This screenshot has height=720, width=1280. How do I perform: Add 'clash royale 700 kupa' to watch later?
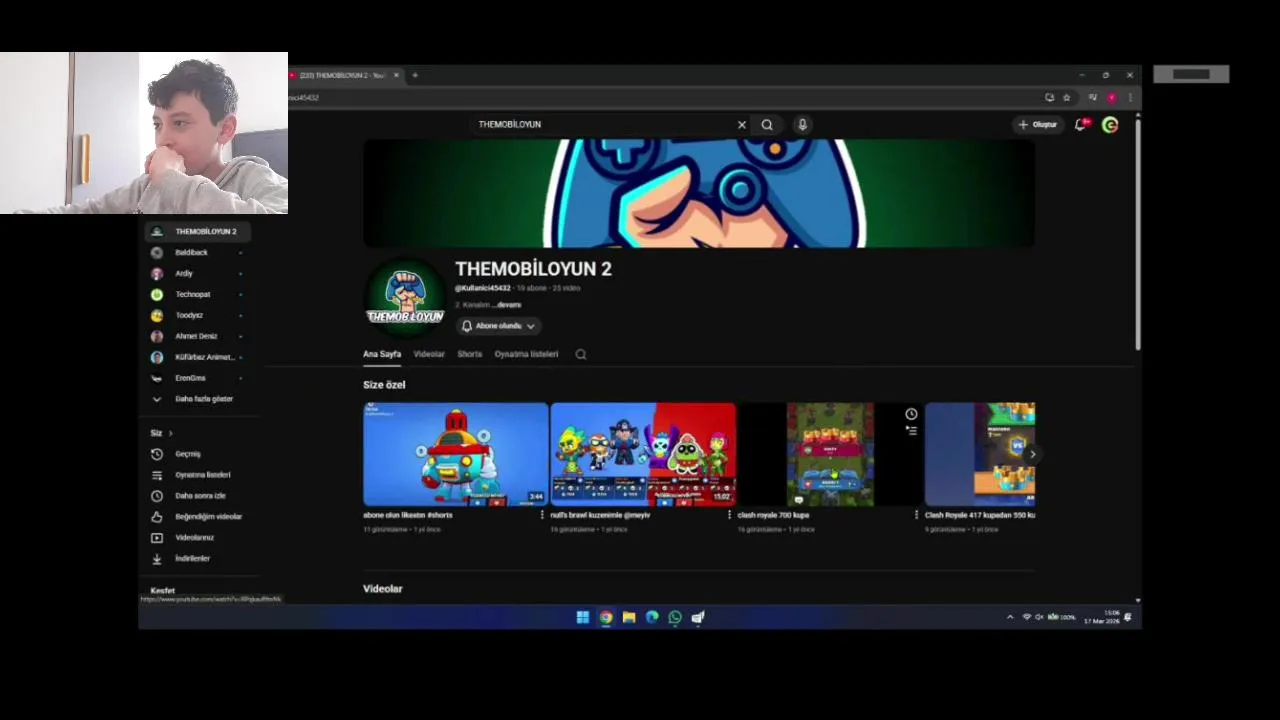pyautogui.click(x=911, y=414)
